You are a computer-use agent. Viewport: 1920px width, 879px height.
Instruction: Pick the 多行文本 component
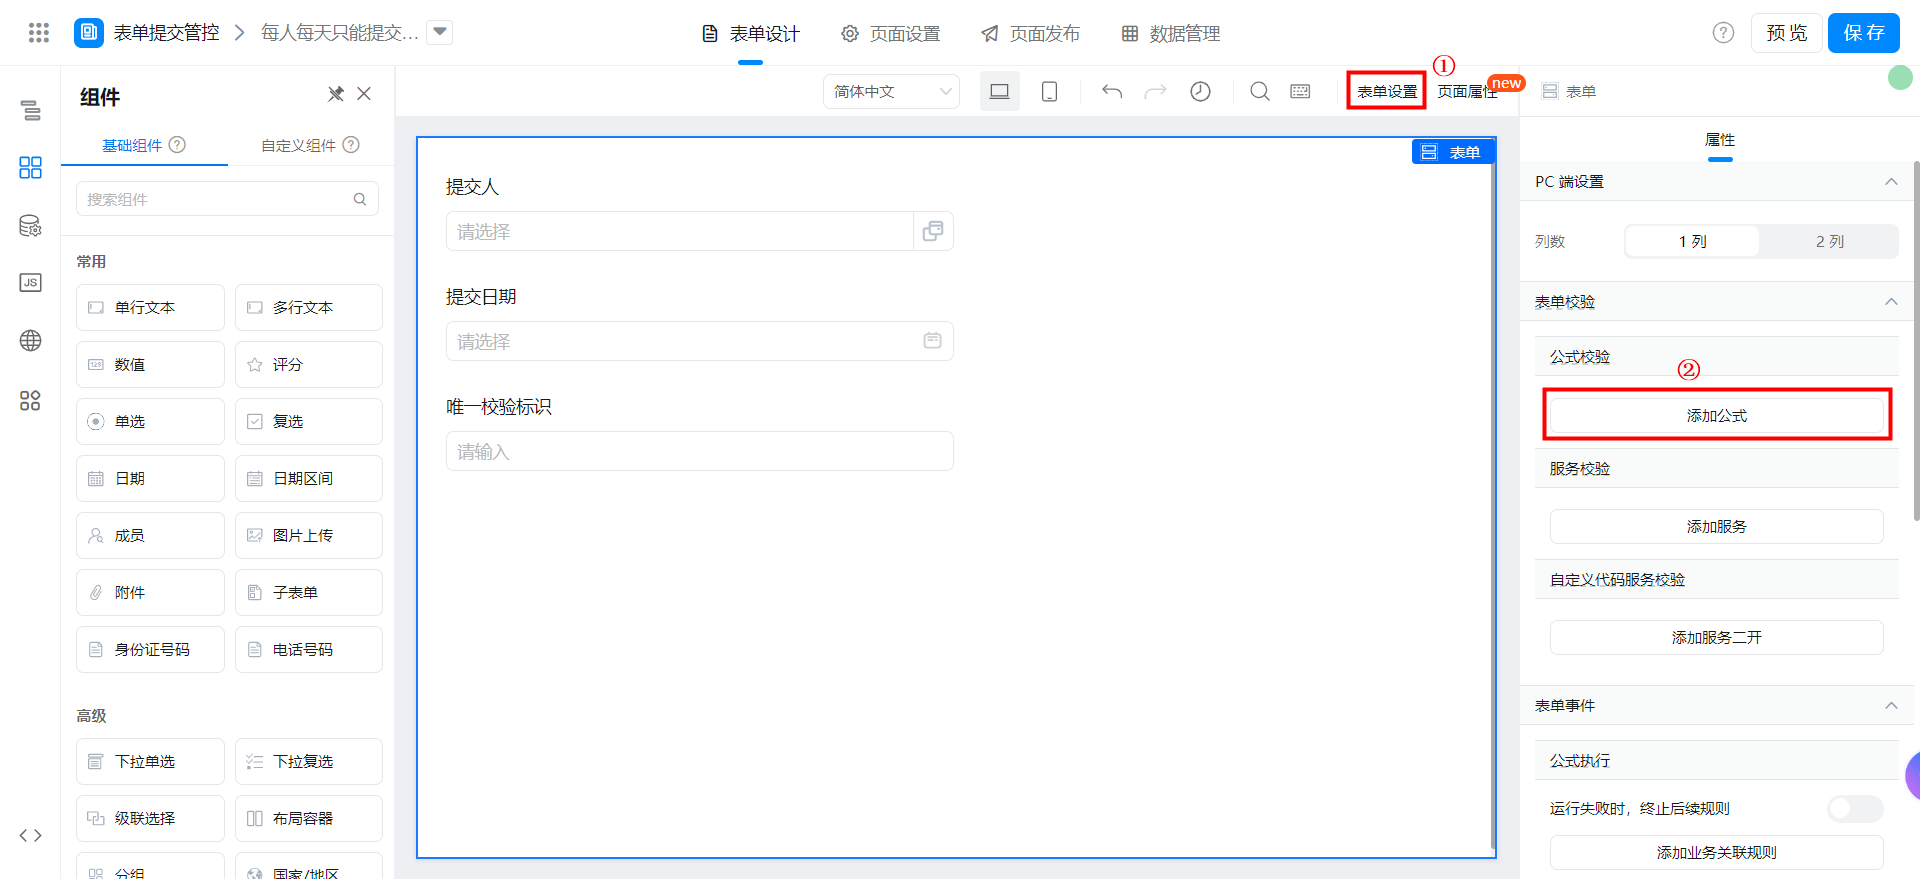pyautogui.click(x=309, y=307)
